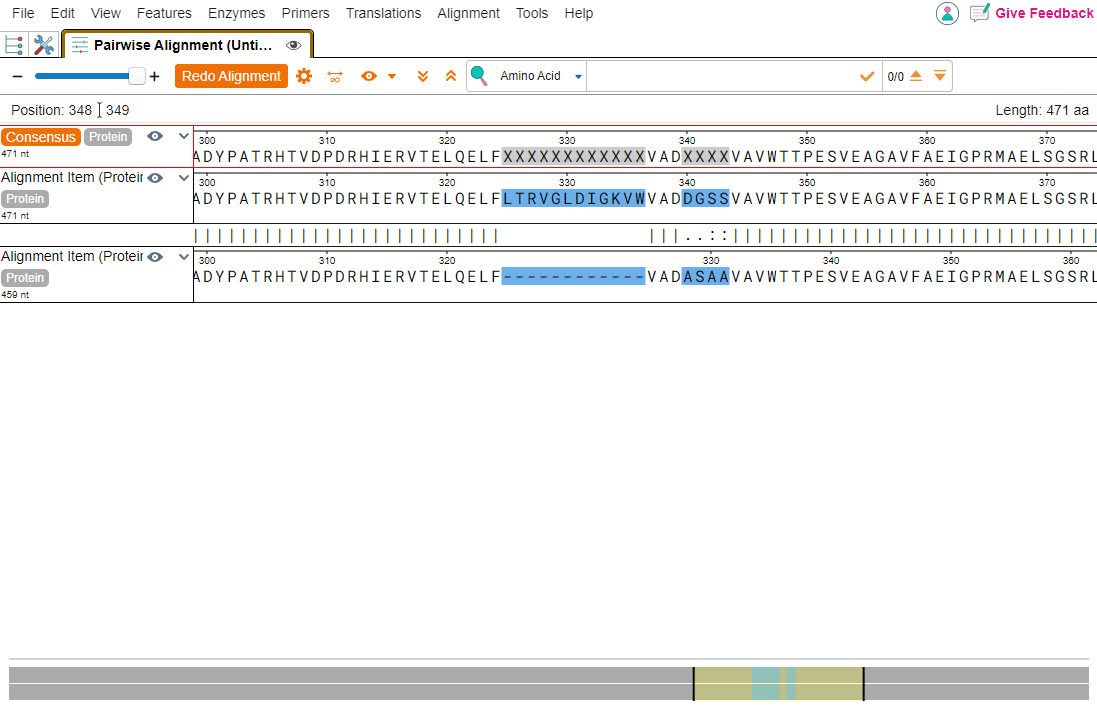Confirm search with the checkmark icon
This screenshot has height=707, width=1097.
click(x=867, y=76)
